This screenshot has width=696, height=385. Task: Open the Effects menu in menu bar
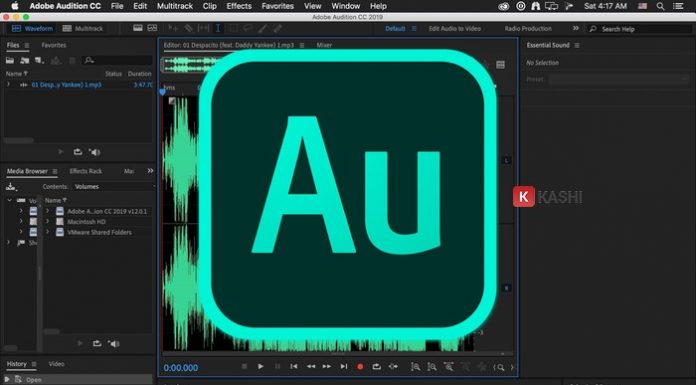(x=239, y=6)
